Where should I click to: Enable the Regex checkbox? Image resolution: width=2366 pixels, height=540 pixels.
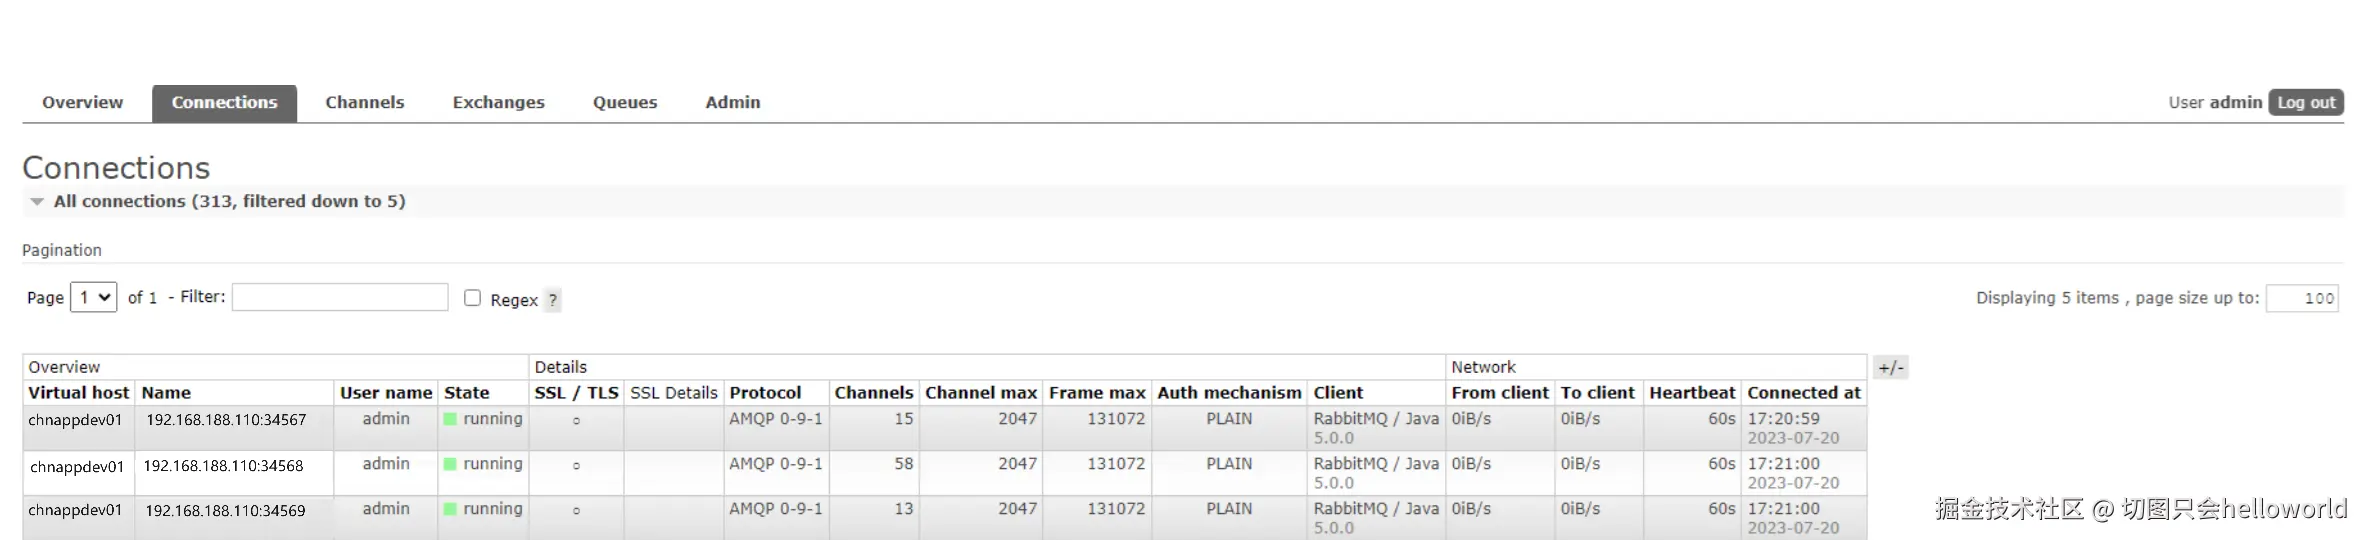point(473,298)
